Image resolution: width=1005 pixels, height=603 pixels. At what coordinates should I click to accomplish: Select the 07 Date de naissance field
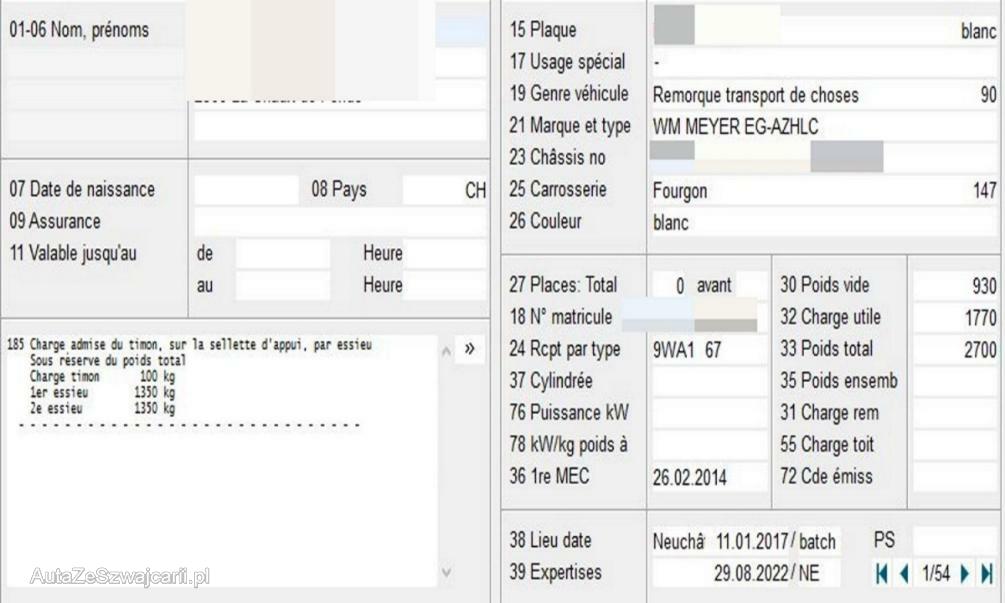[246, 189]
